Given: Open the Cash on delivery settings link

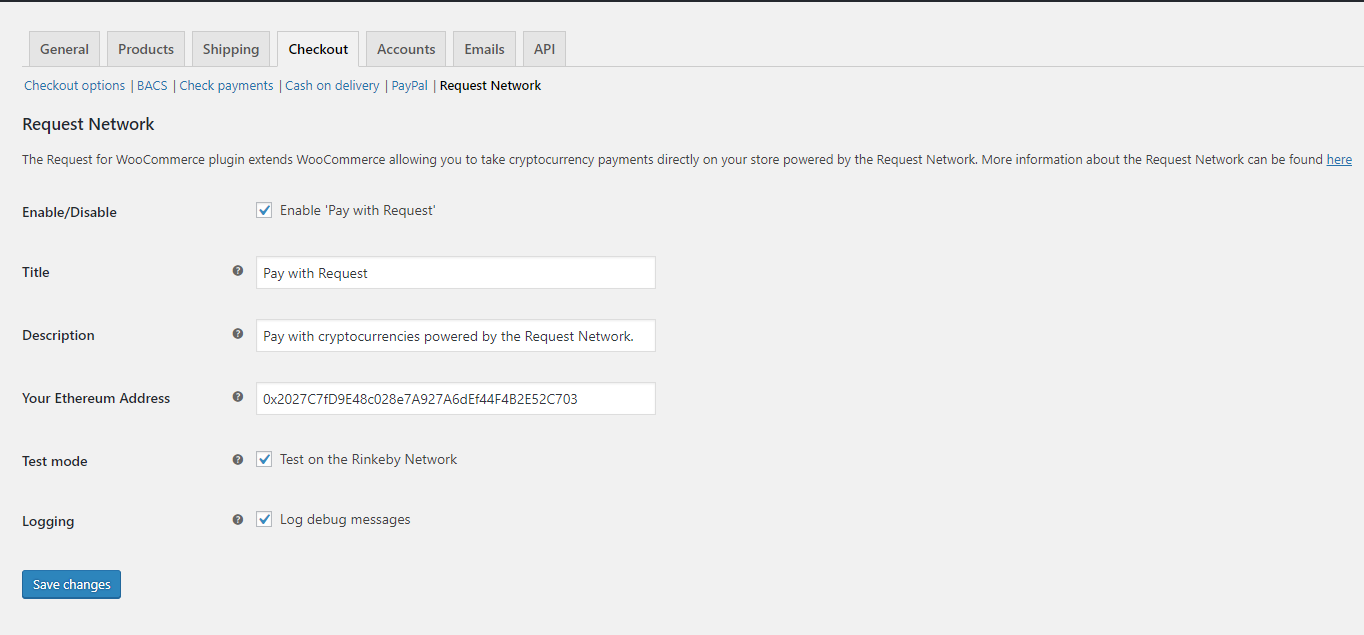Looking at the screenshot, I should tap(332, 86).
